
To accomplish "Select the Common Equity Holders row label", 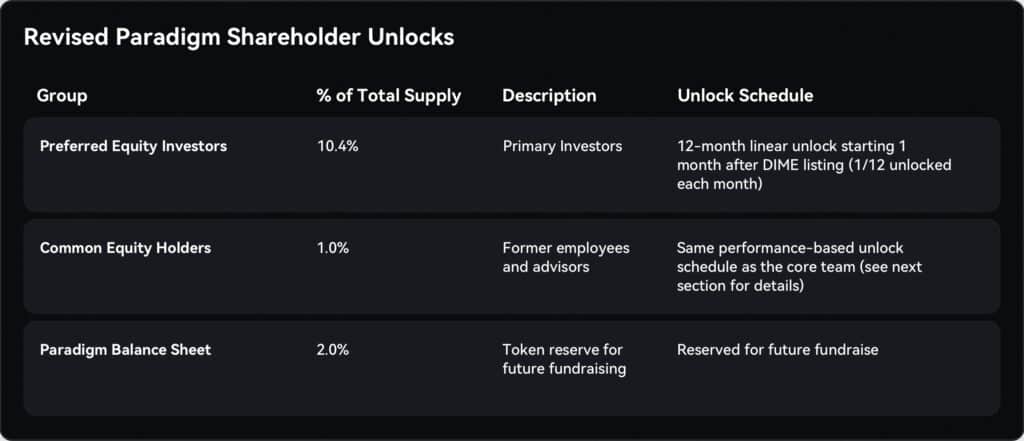I will point(125,248).
